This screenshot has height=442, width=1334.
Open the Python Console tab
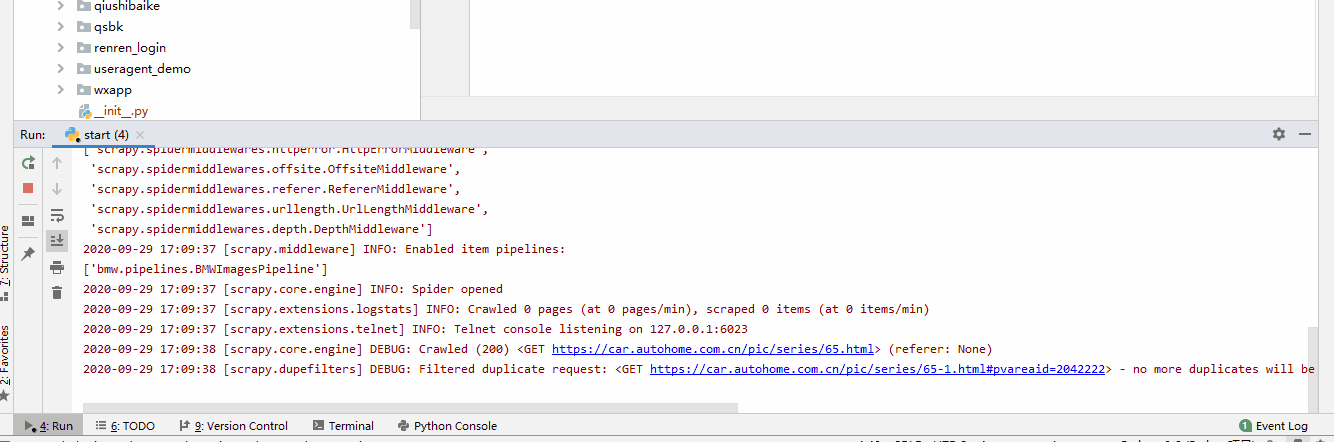pyautogui.click(x=447, y=425)
